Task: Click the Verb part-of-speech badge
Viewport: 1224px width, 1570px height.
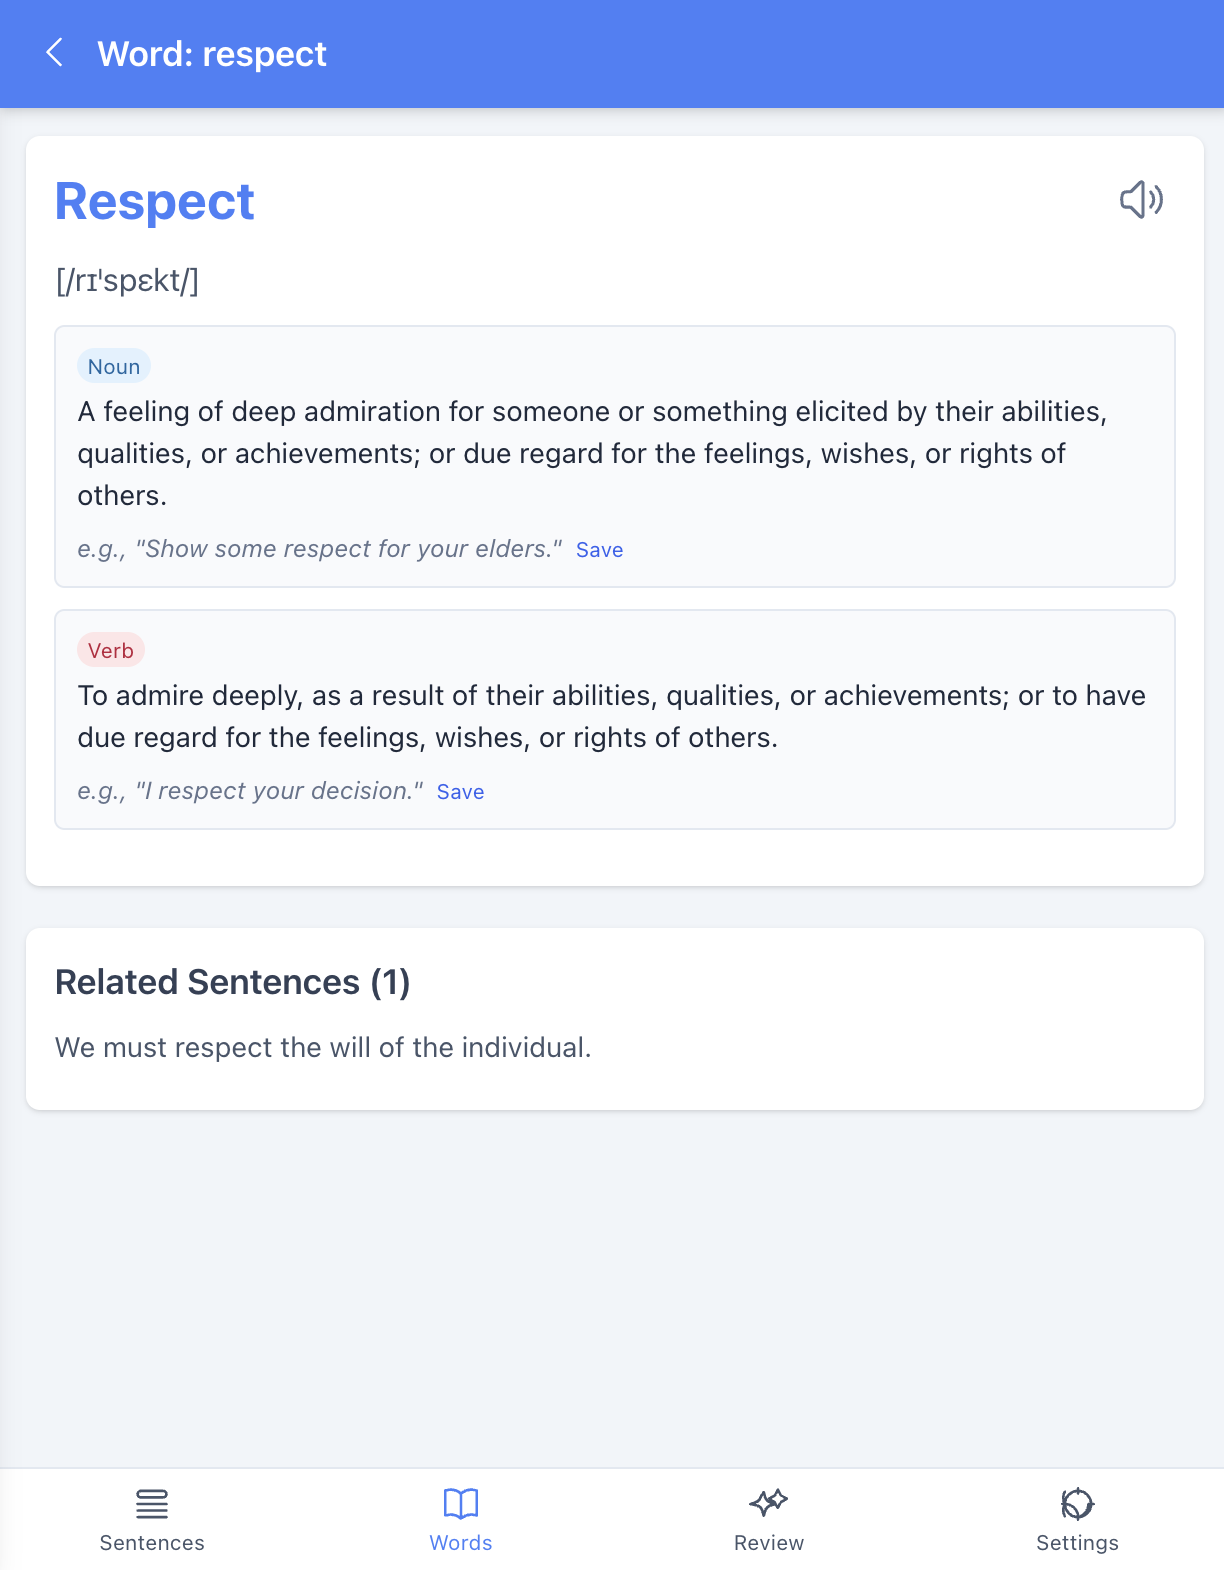Action: click(x=111, y=651)
